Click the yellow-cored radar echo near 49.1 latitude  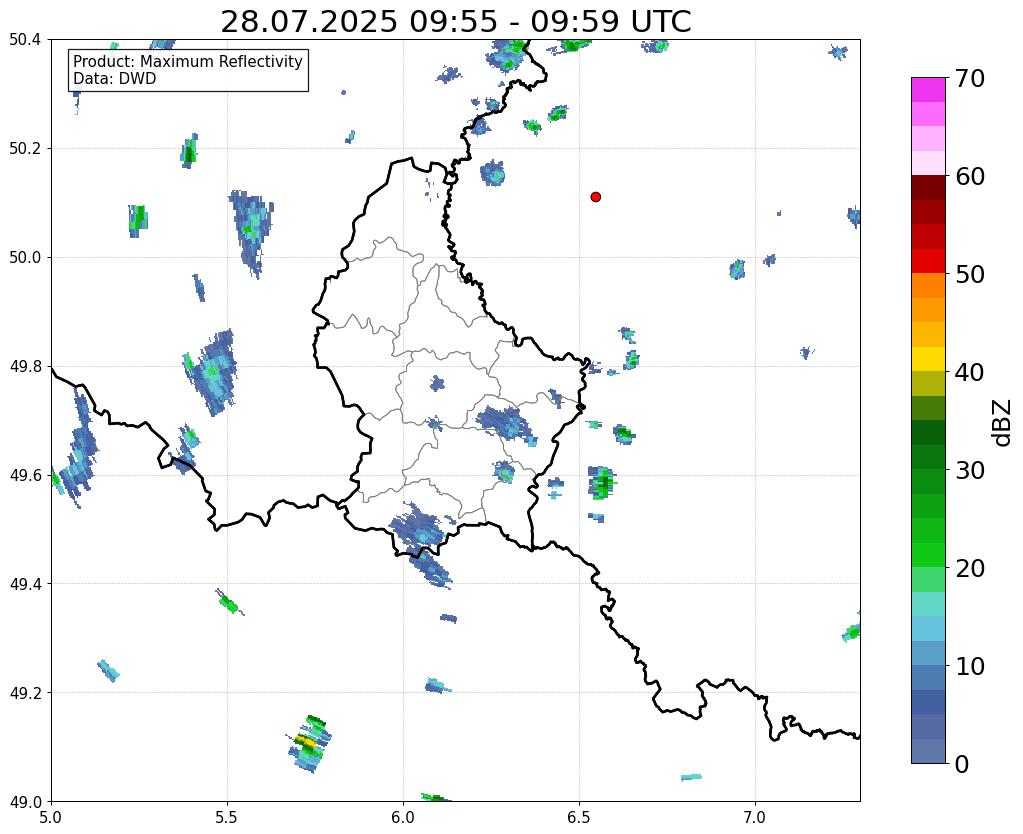(309, 744)
